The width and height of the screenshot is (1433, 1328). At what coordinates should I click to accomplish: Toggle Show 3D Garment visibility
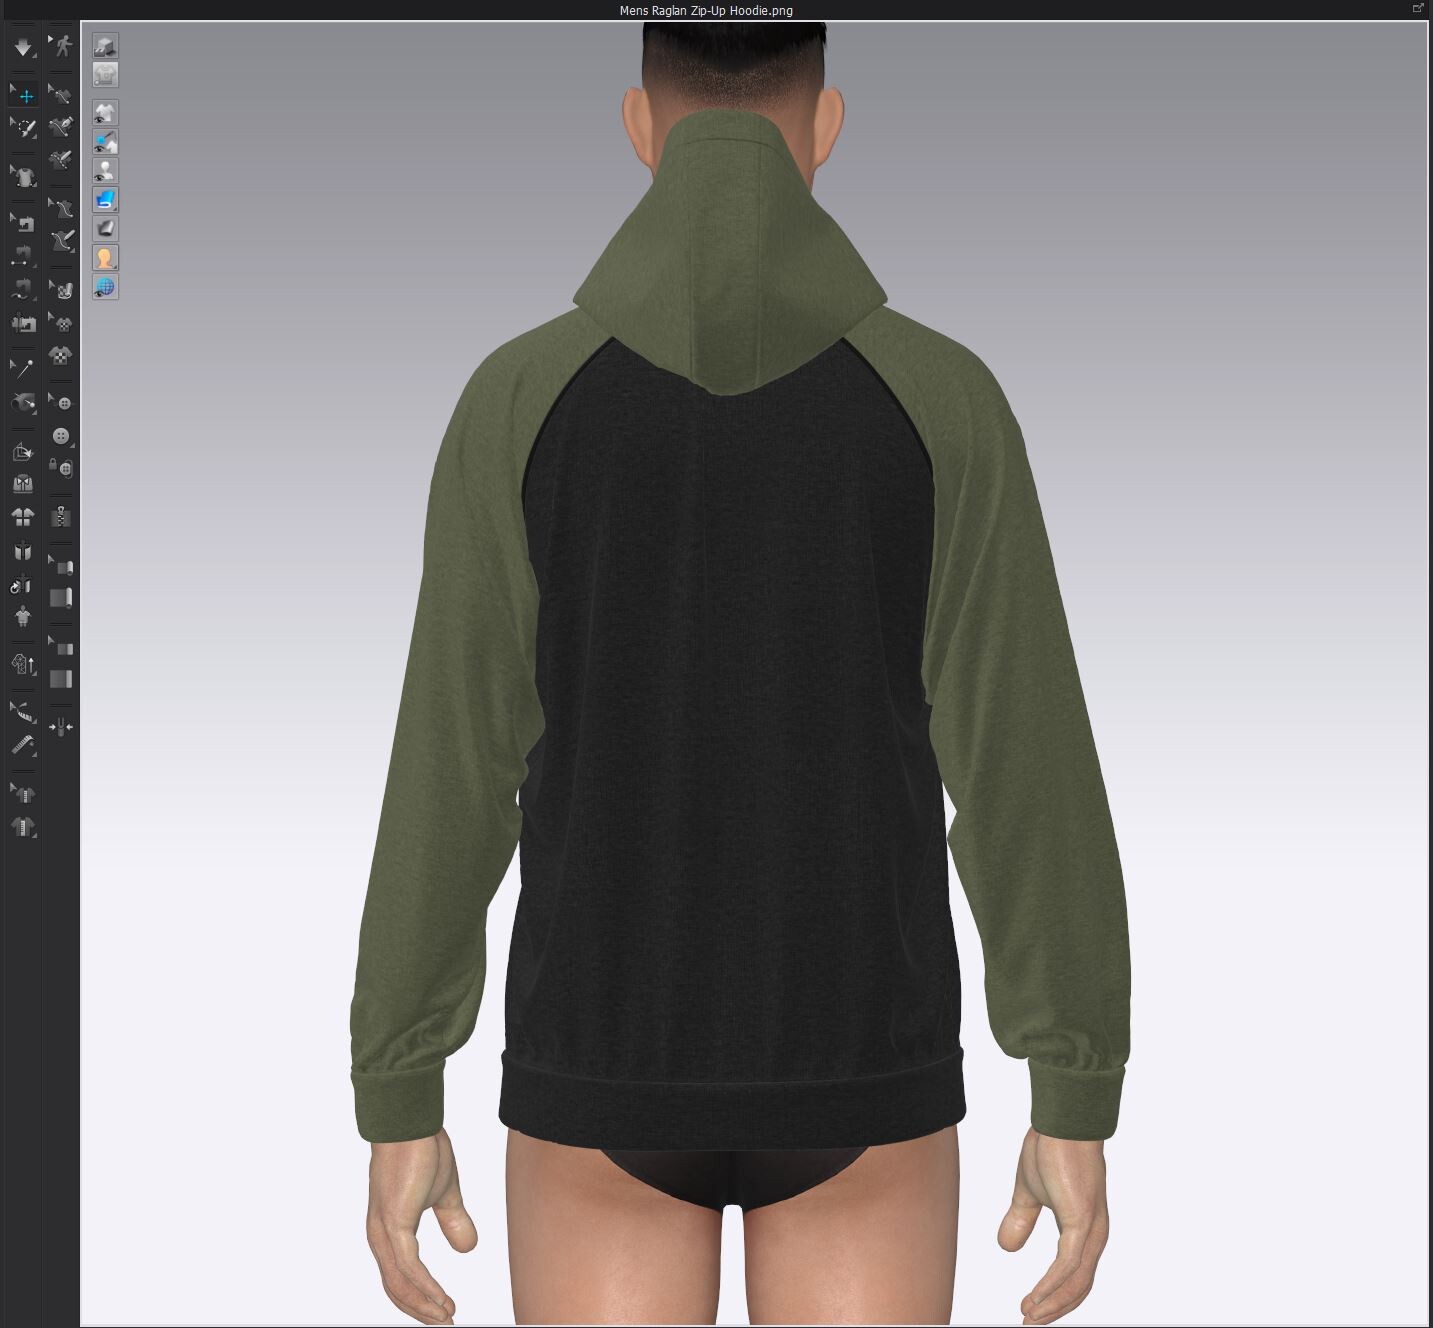[104, 112]
